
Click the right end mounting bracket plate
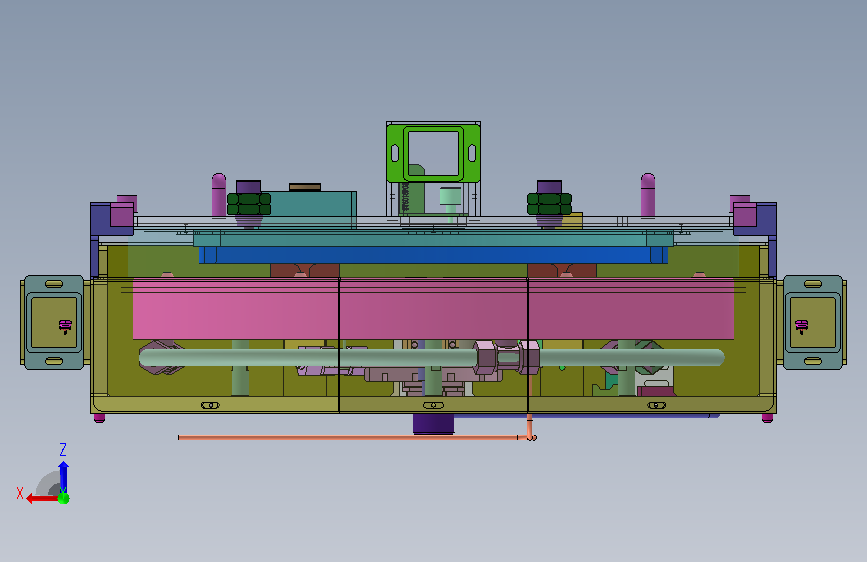813,322
